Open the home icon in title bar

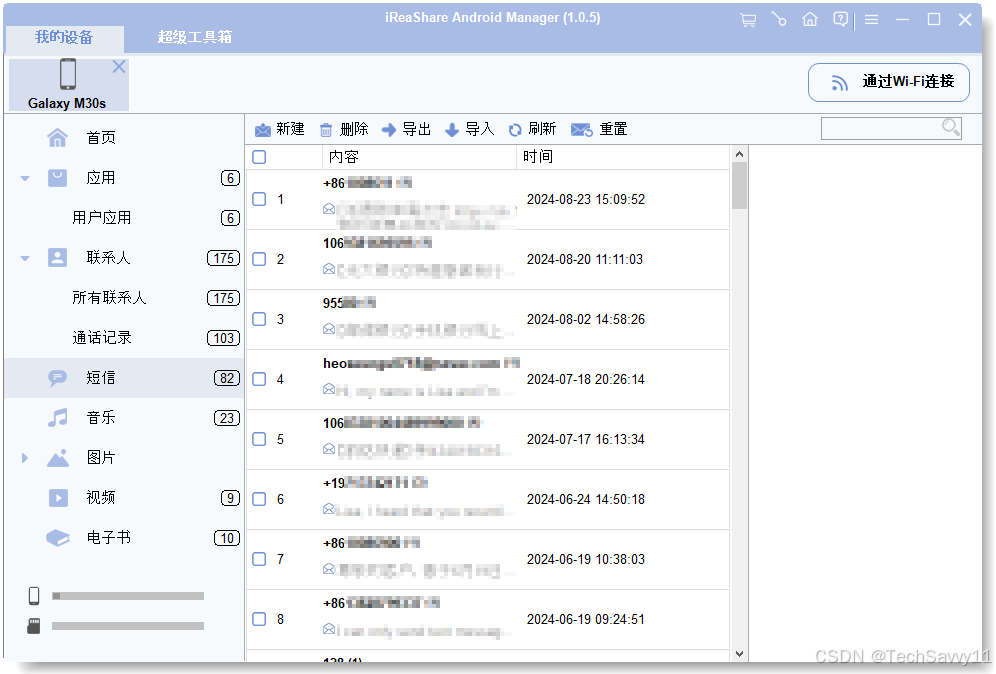[x=810, y=20]
